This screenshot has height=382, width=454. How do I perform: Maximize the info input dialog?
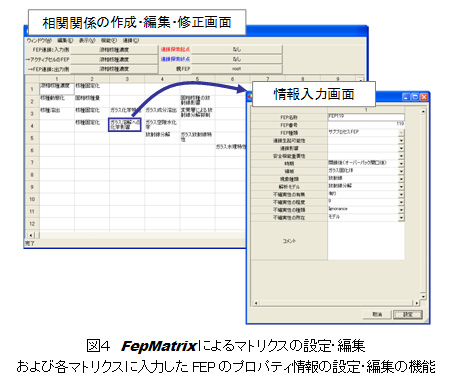point(415,97)
